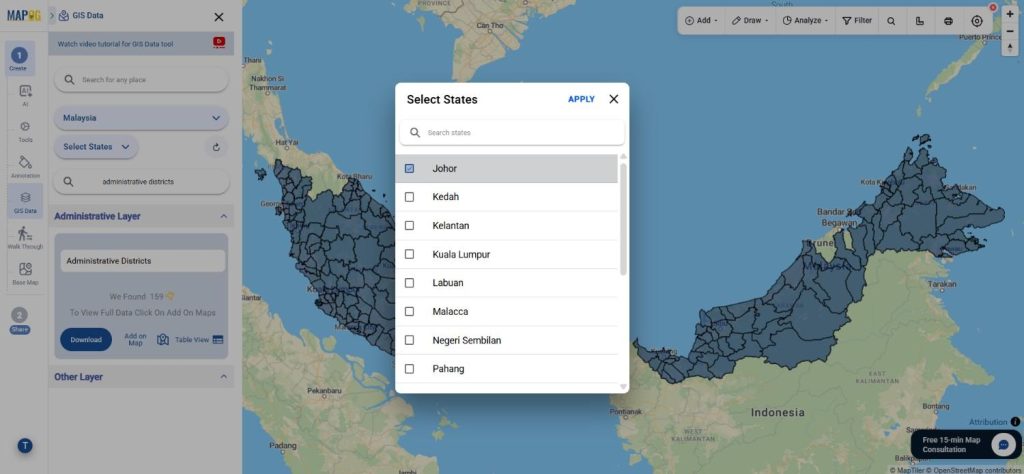Viewport: 1024px width, 474px height.
Task: Open the Walk Through sidebar item
Action: click(x=25, y=238)
